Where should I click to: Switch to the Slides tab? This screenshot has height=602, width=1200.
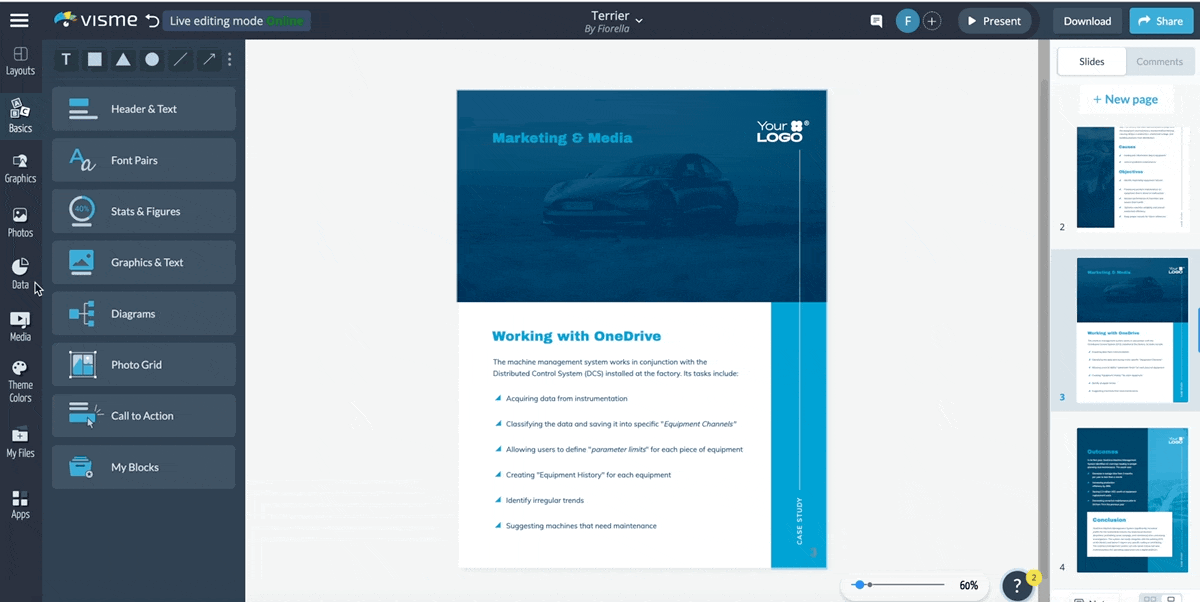[x=1091, y=61]
